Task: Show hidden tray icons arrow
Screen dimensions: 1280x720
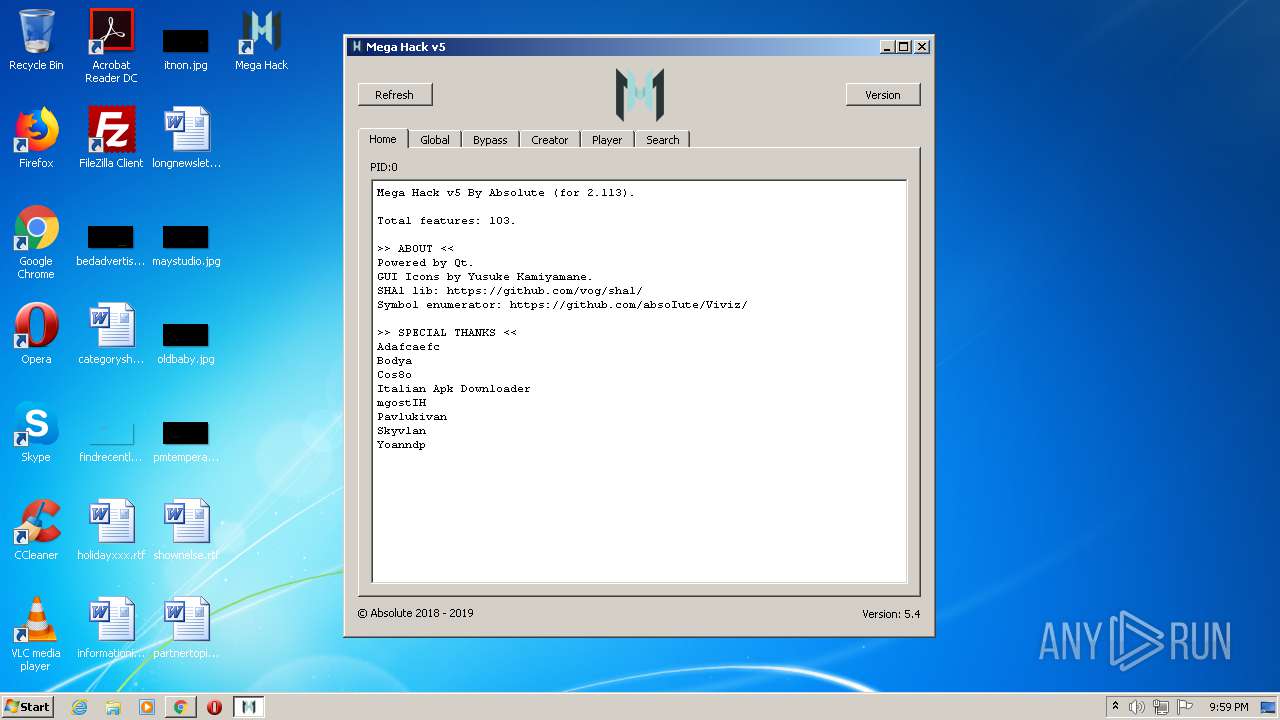Action: point(1115,707)
